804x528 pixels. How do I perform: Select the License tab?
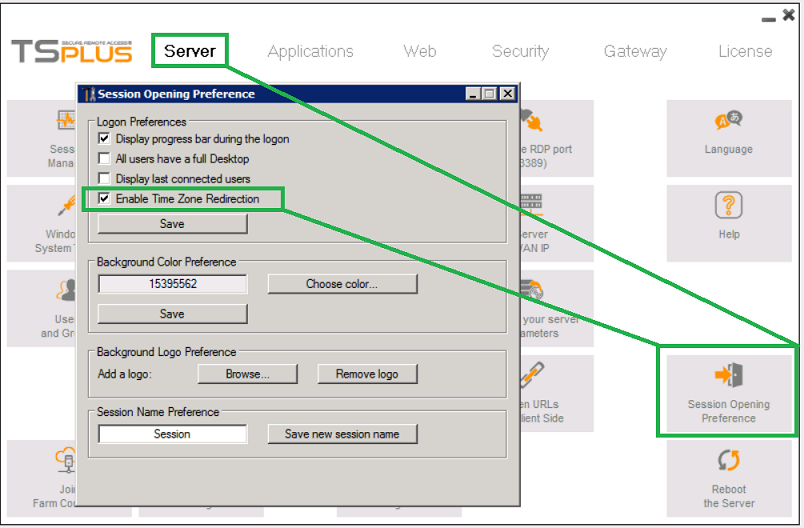(745, 51)
